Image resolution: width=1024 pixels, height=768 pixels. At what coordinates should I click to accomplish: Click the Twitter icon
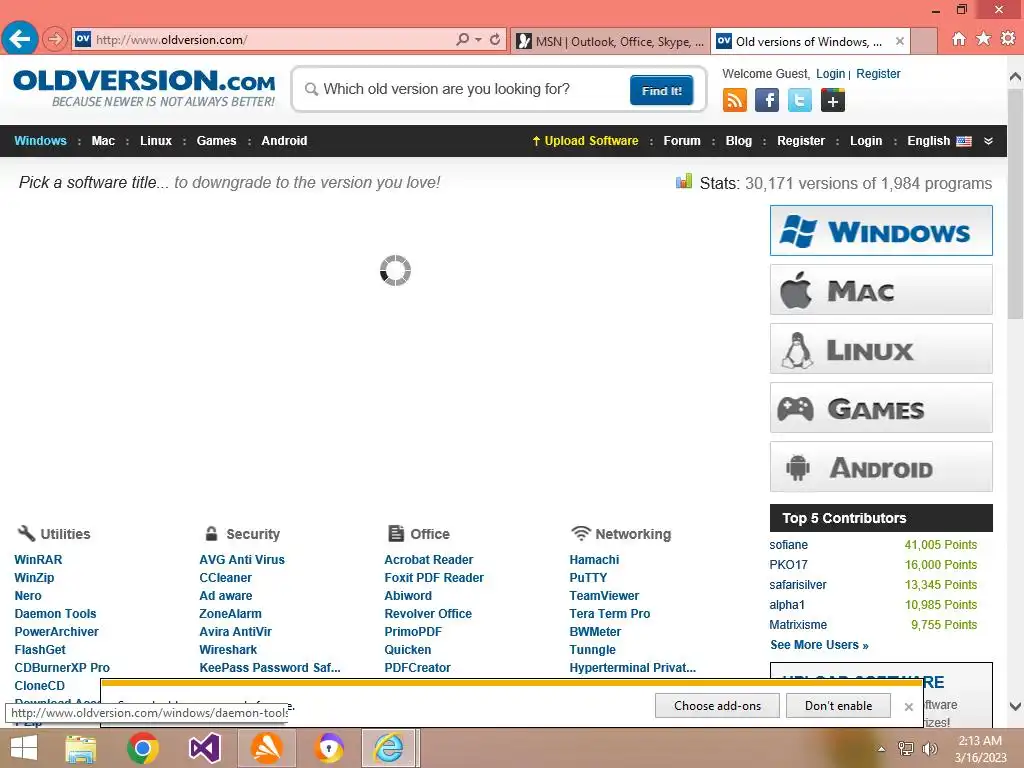tap(799, 101)
